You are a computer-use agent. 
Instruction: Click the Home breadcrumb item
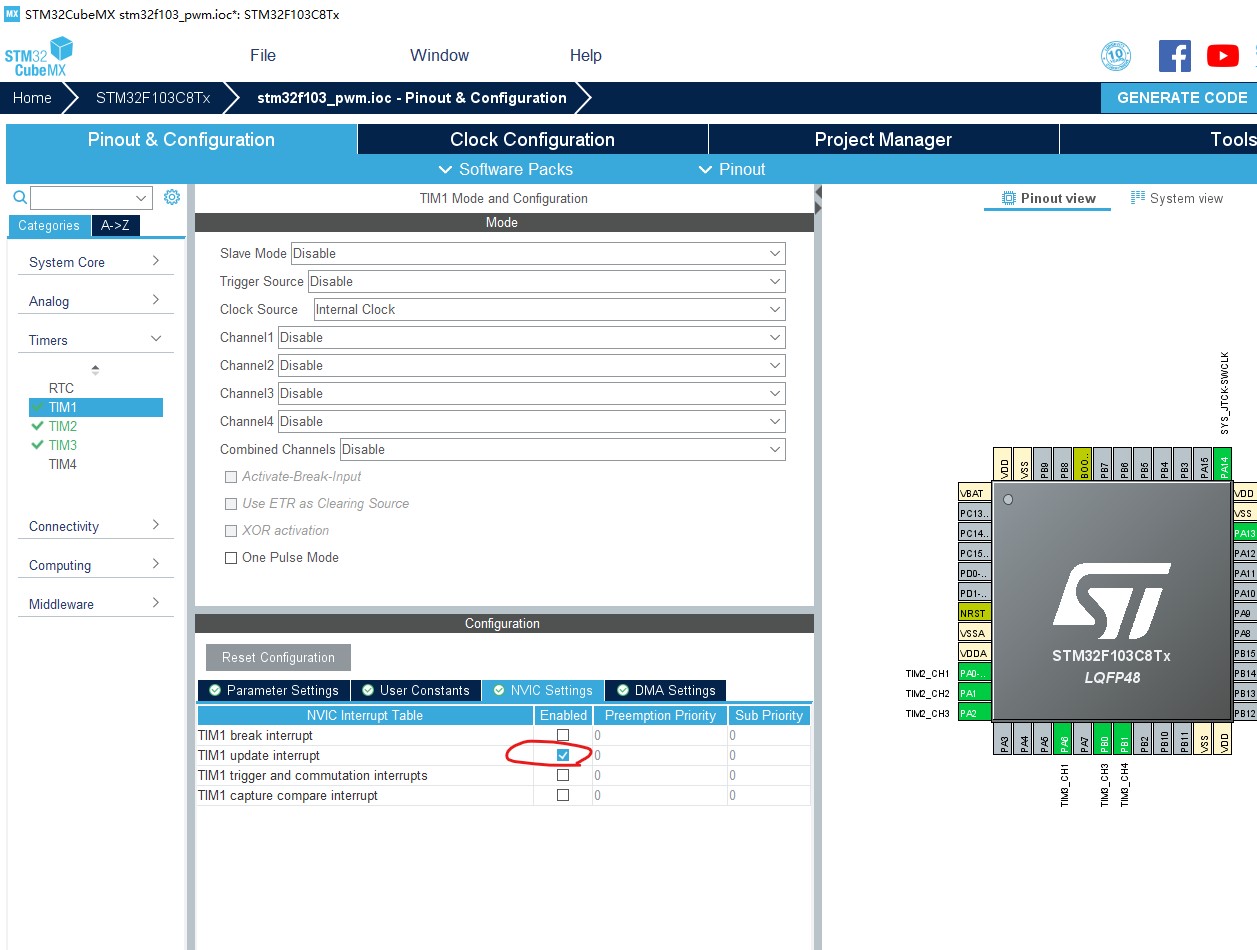(x=31, y=97)
